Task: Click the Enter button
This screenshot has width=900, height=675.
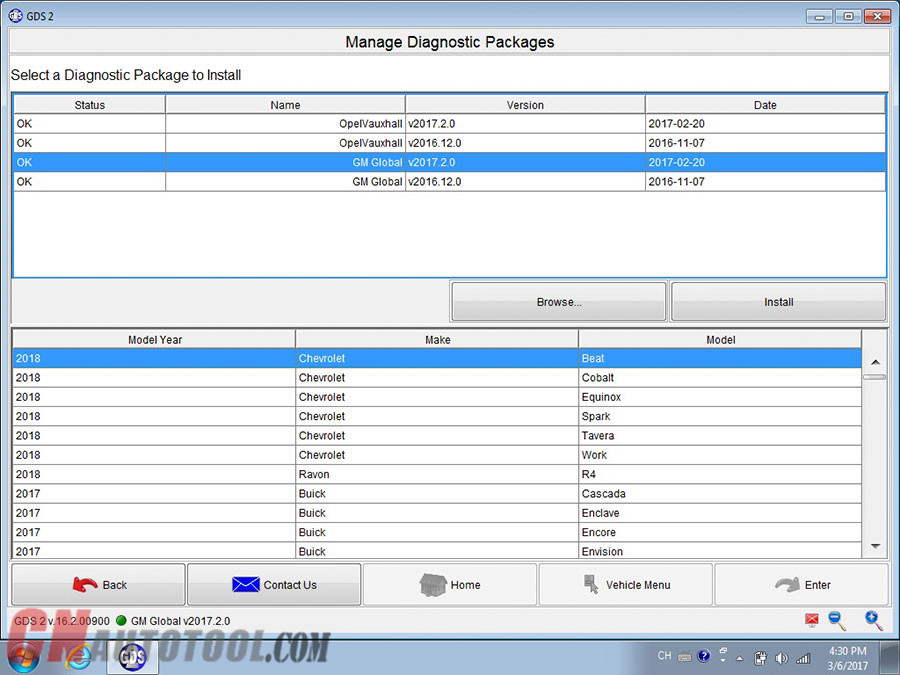Action: tap(801, 584)
